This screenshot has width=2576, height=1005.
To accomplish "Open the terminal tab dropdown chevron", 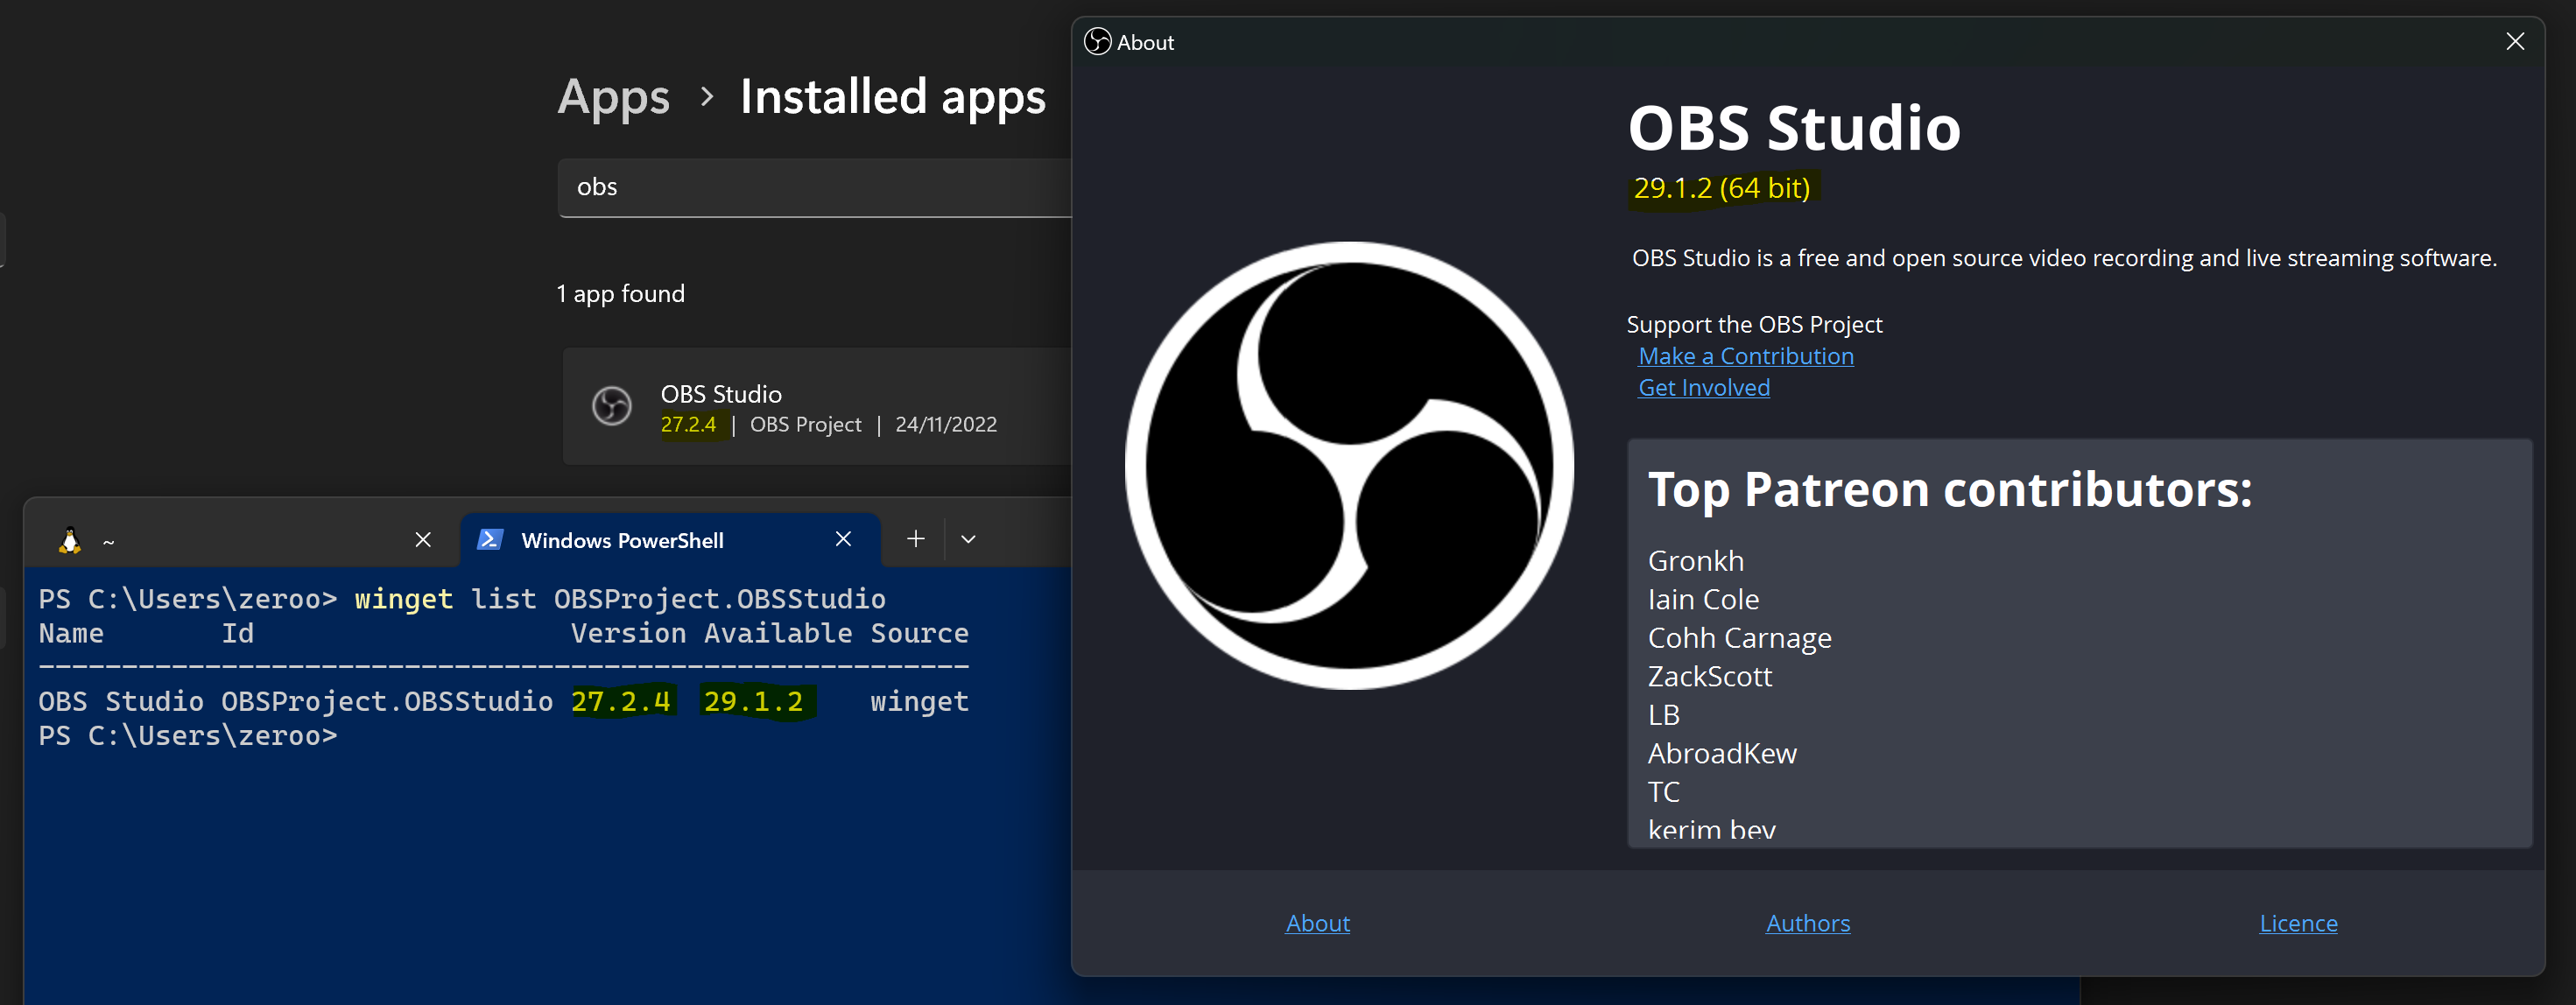I will tap(967, 539).
